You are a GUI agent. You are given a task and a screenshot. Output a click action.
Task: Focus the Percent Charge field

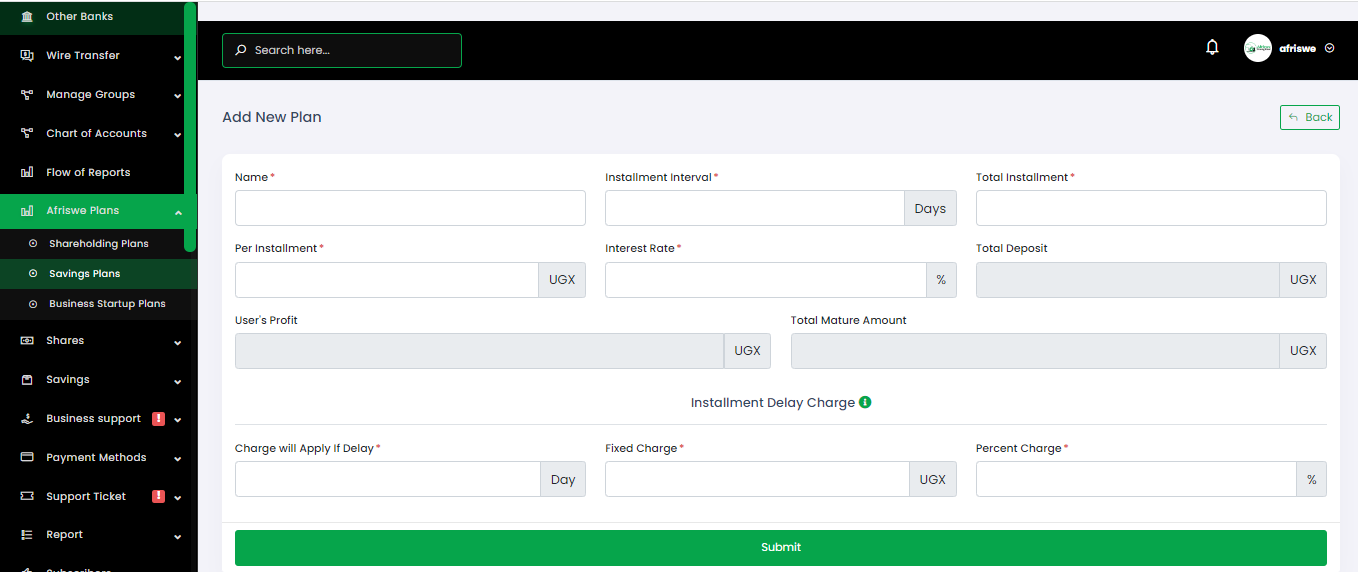coord(1136,479)
